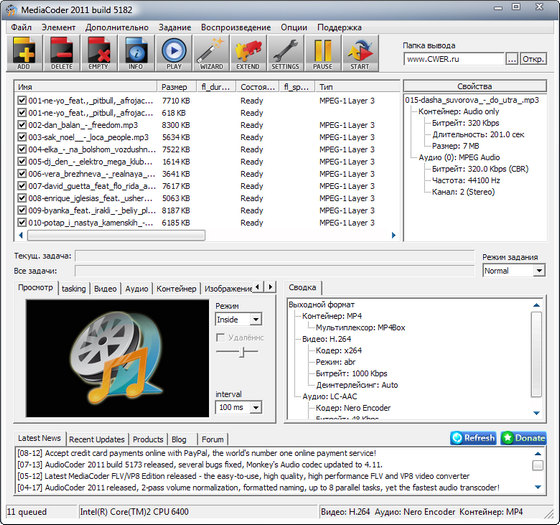Click the ADD files toolbar icon
560x525 pixels.
click(x=24, y=53)
